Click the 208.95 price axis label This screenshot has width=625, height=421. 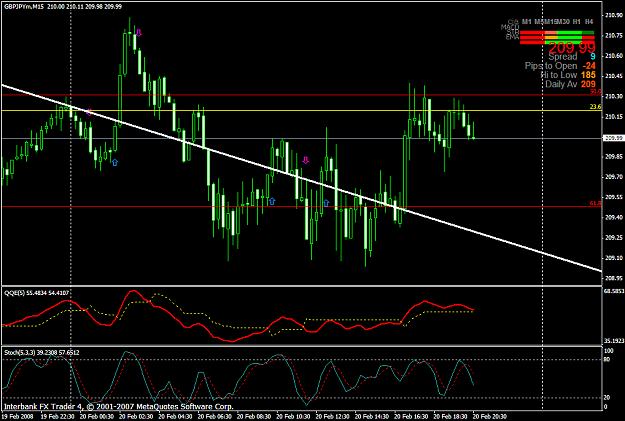614,277
